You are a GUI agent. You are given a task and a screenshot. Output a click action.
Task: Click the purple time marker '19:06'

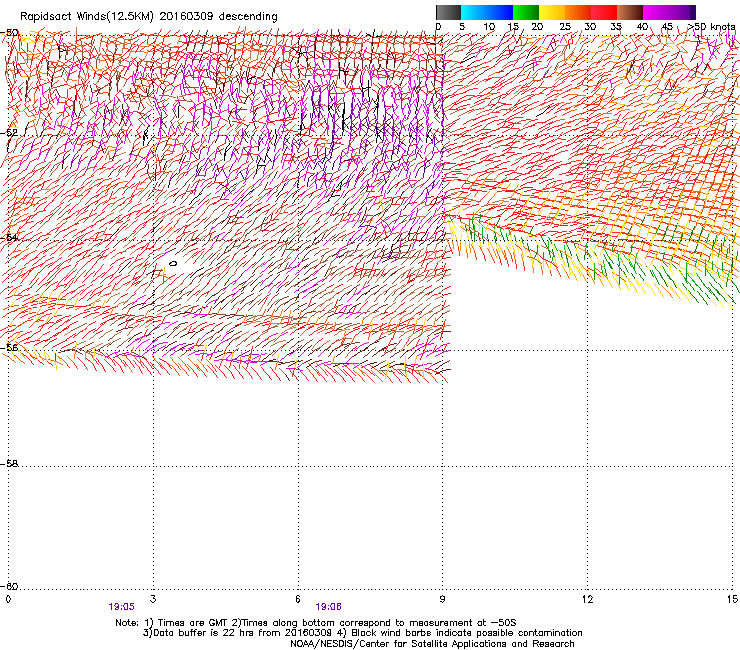[328, 607]
